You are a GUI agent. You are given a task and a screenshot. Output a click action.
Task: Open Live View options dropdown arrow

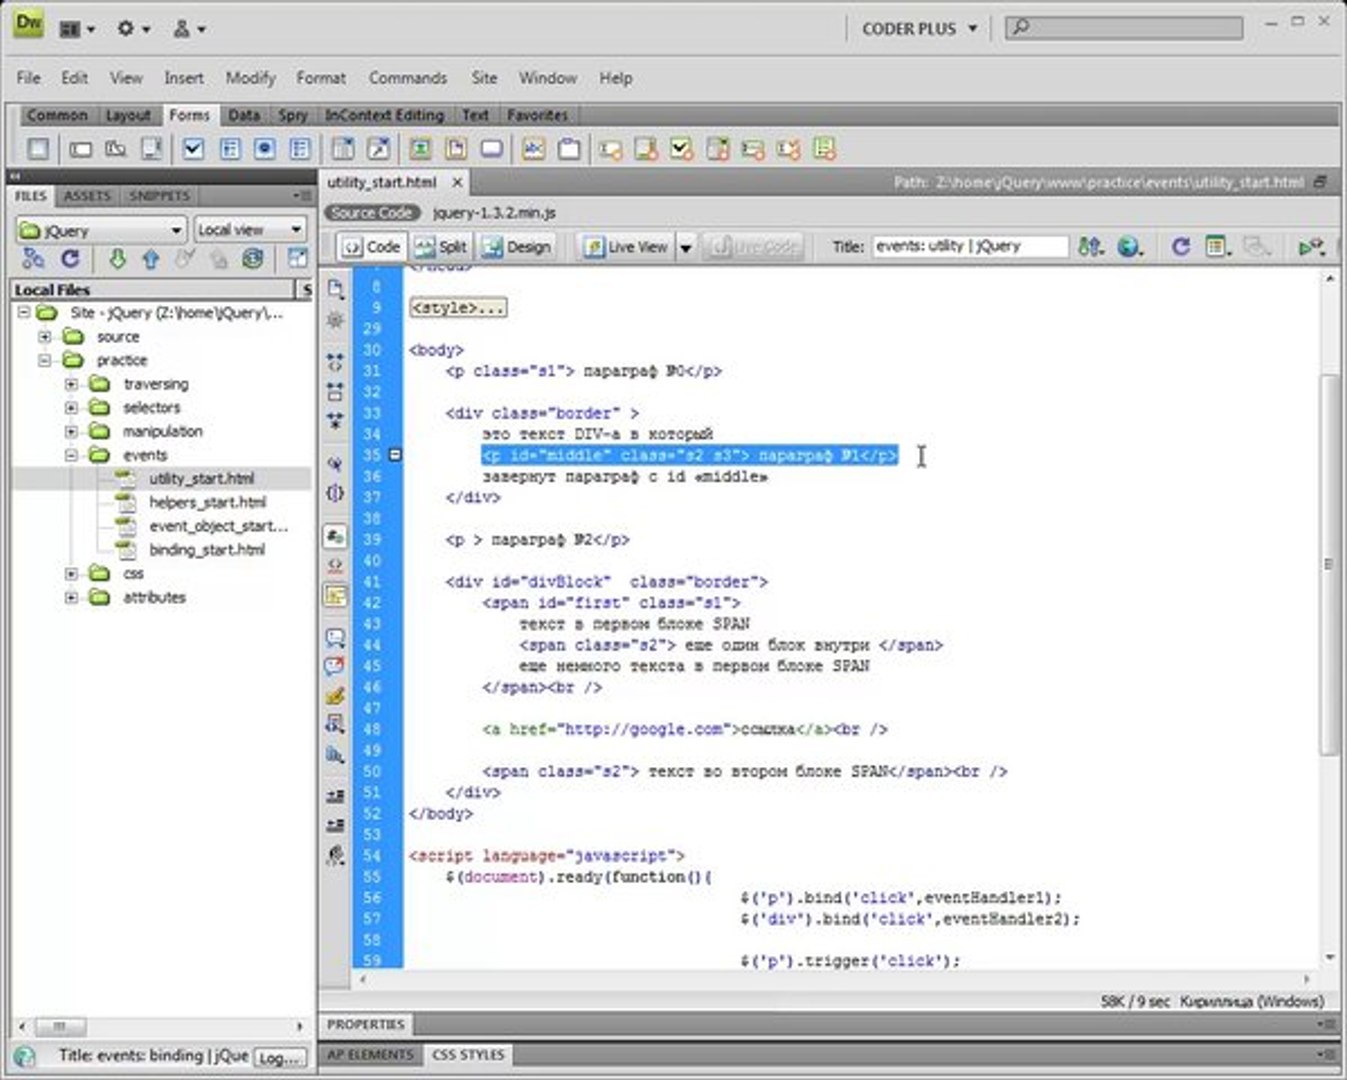686,246
